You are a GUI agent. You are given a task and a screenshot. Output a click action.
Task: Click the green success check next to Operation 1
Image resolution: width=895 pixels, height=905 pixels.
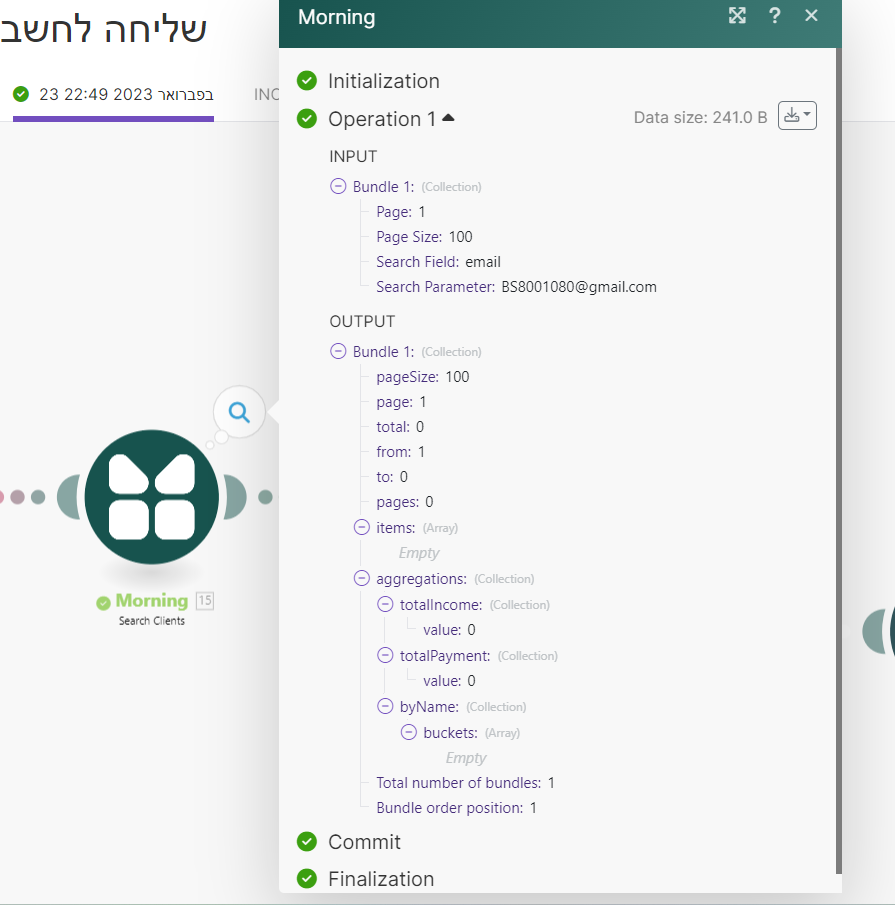click(307, 118)
